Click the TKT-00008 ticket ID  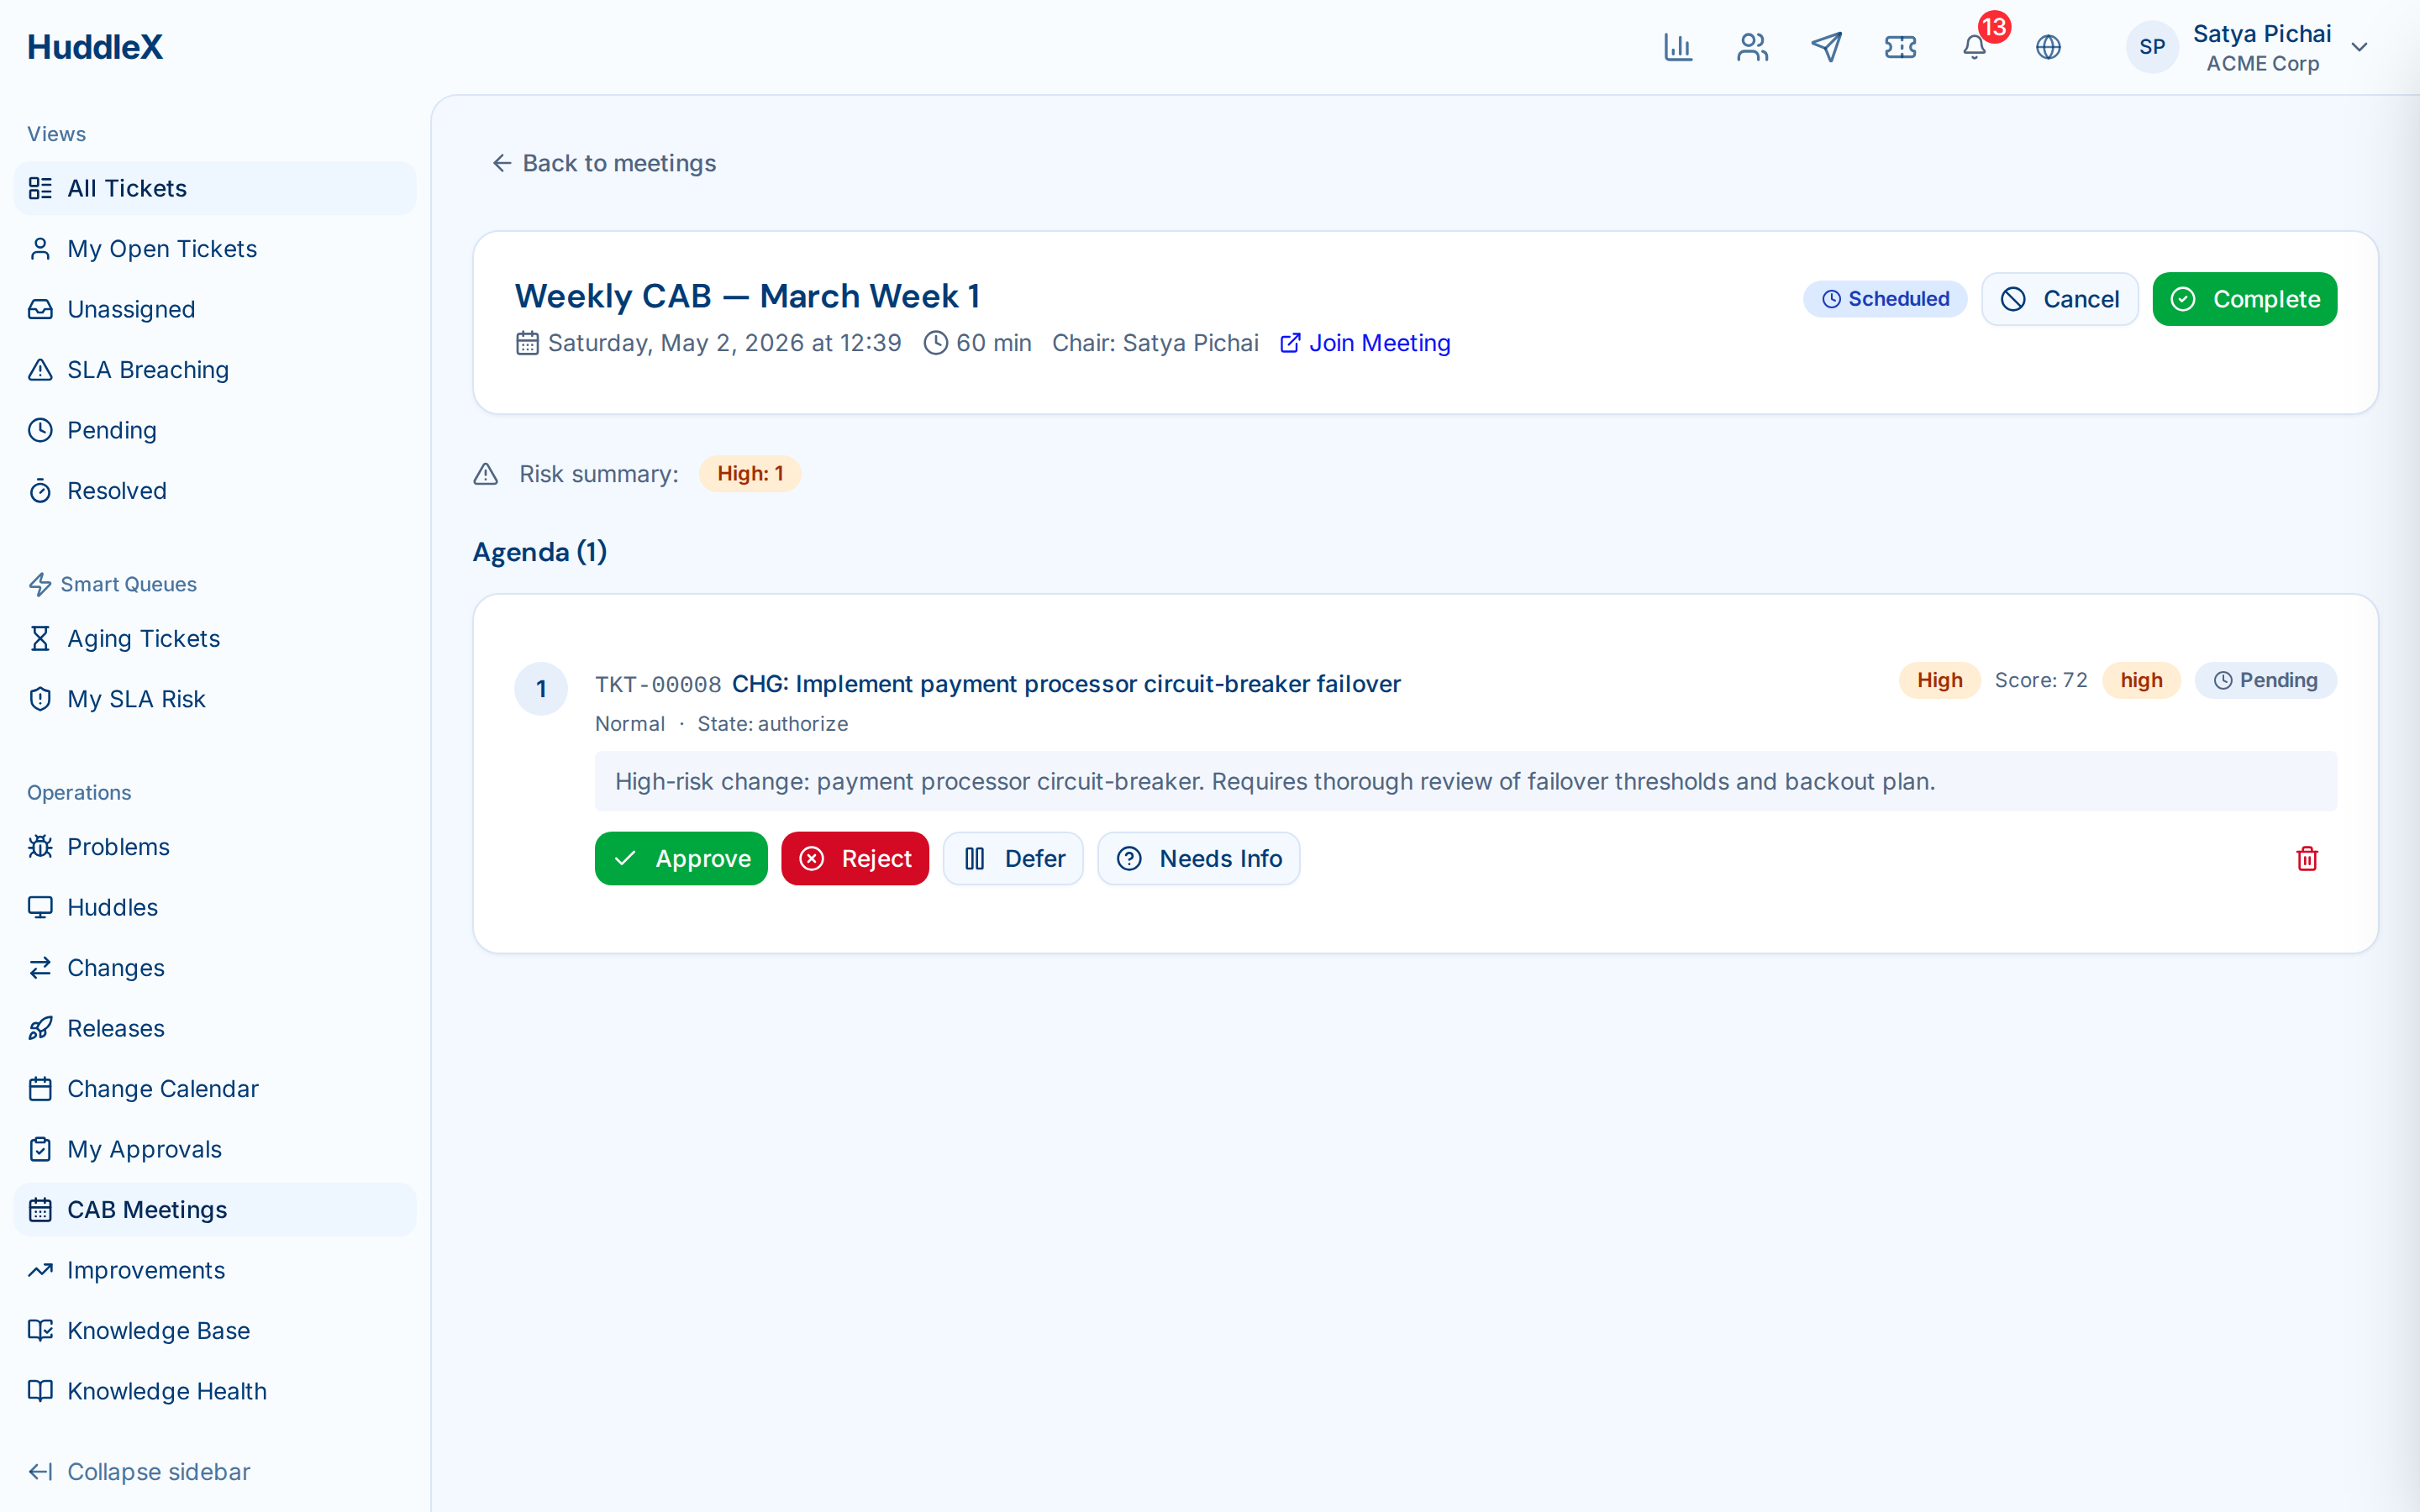658,685
